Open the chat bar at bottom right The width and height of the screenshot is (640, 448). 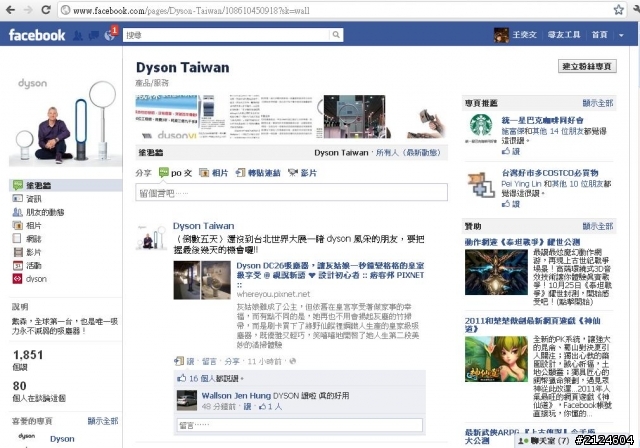coord(546,441)
